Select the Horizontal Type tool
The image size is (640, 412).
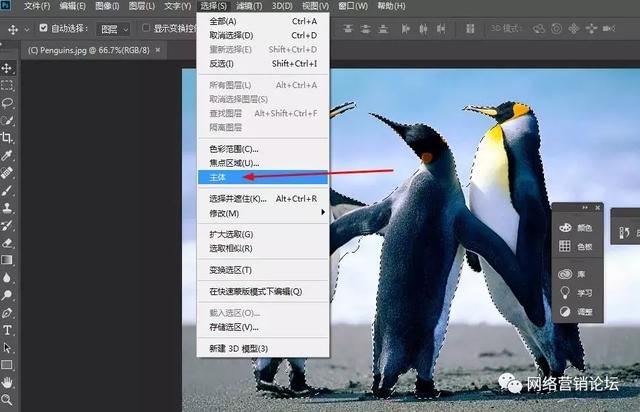[x=7, y=330]
